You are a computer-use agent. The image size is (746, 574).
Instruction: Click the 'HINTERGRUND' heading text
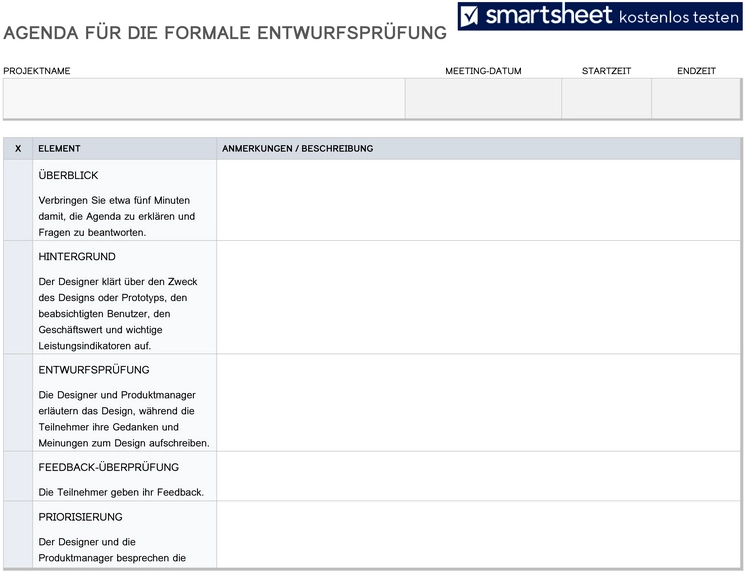[x=77, y=257]
